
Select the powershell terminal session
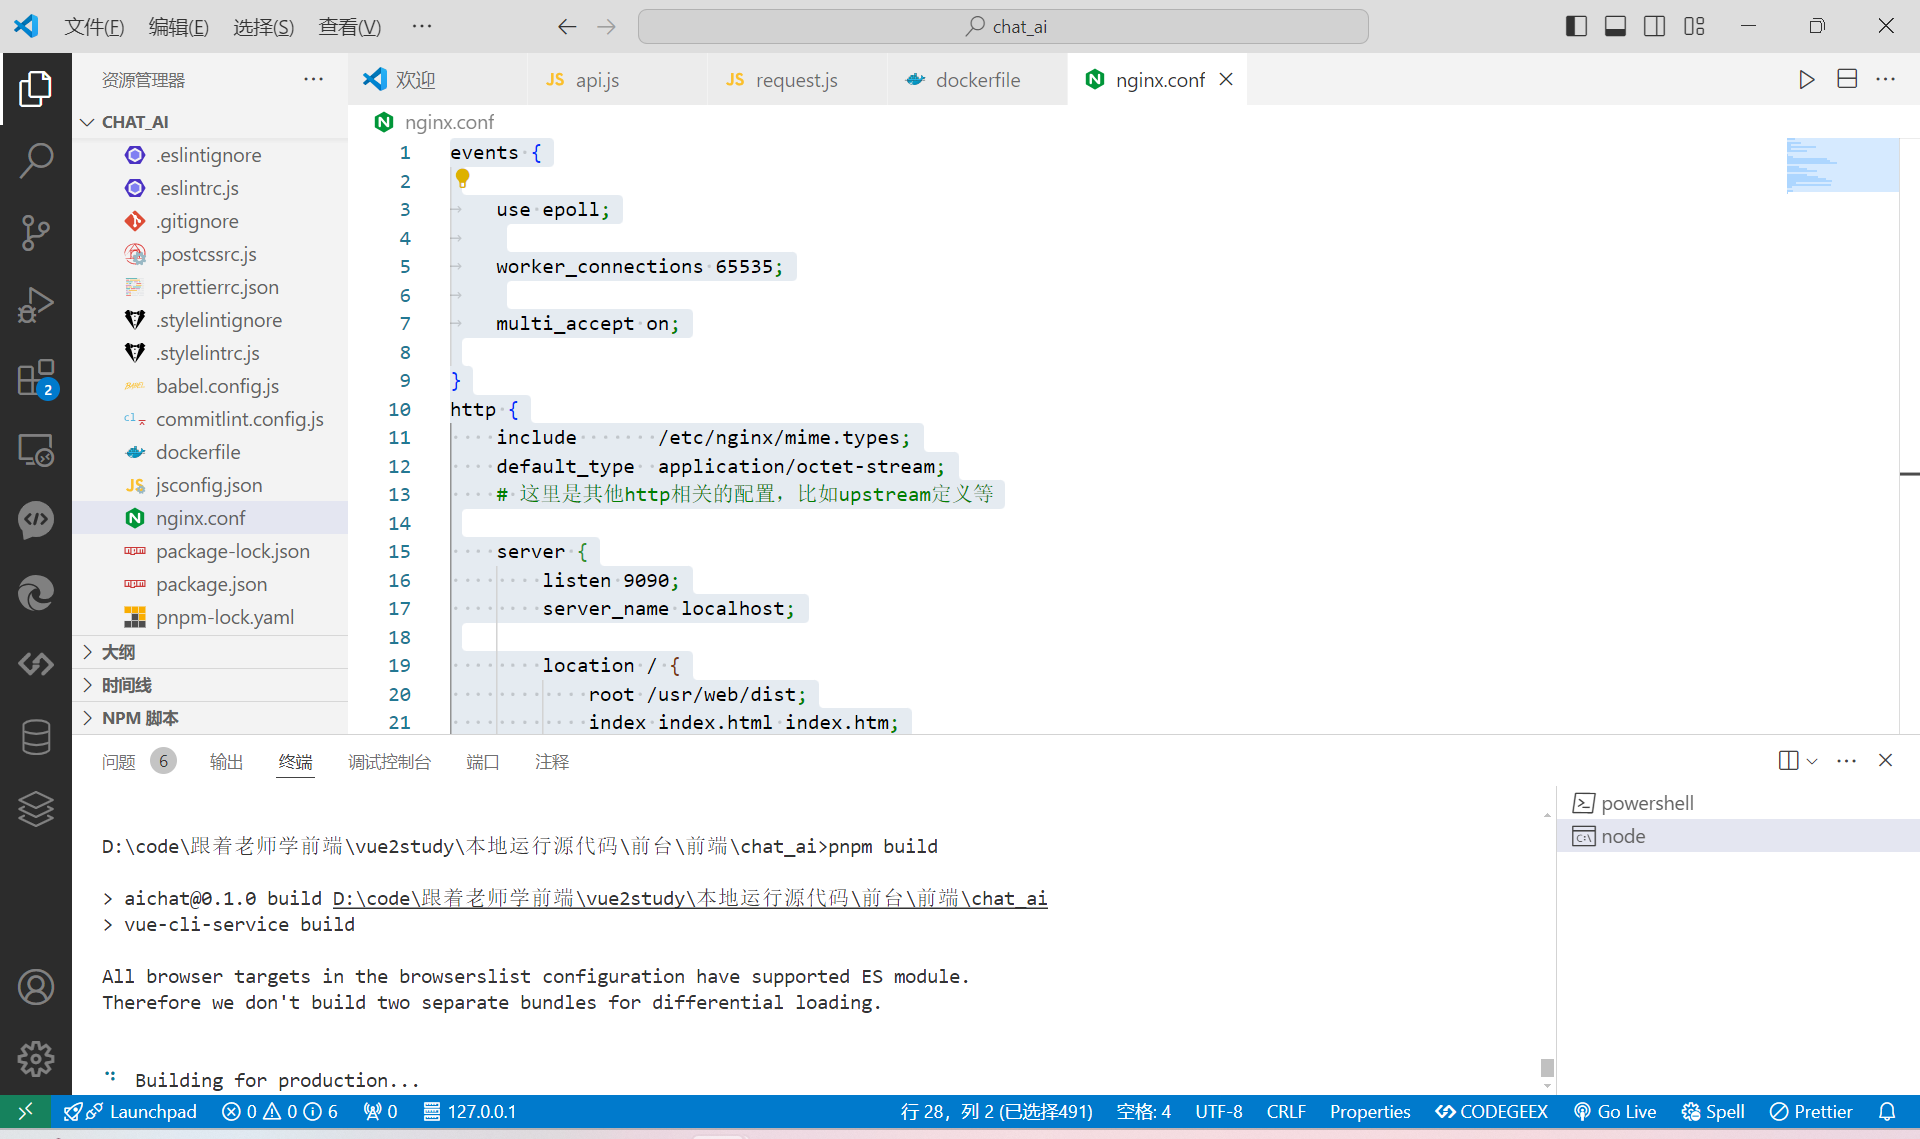coord(1646,803)
